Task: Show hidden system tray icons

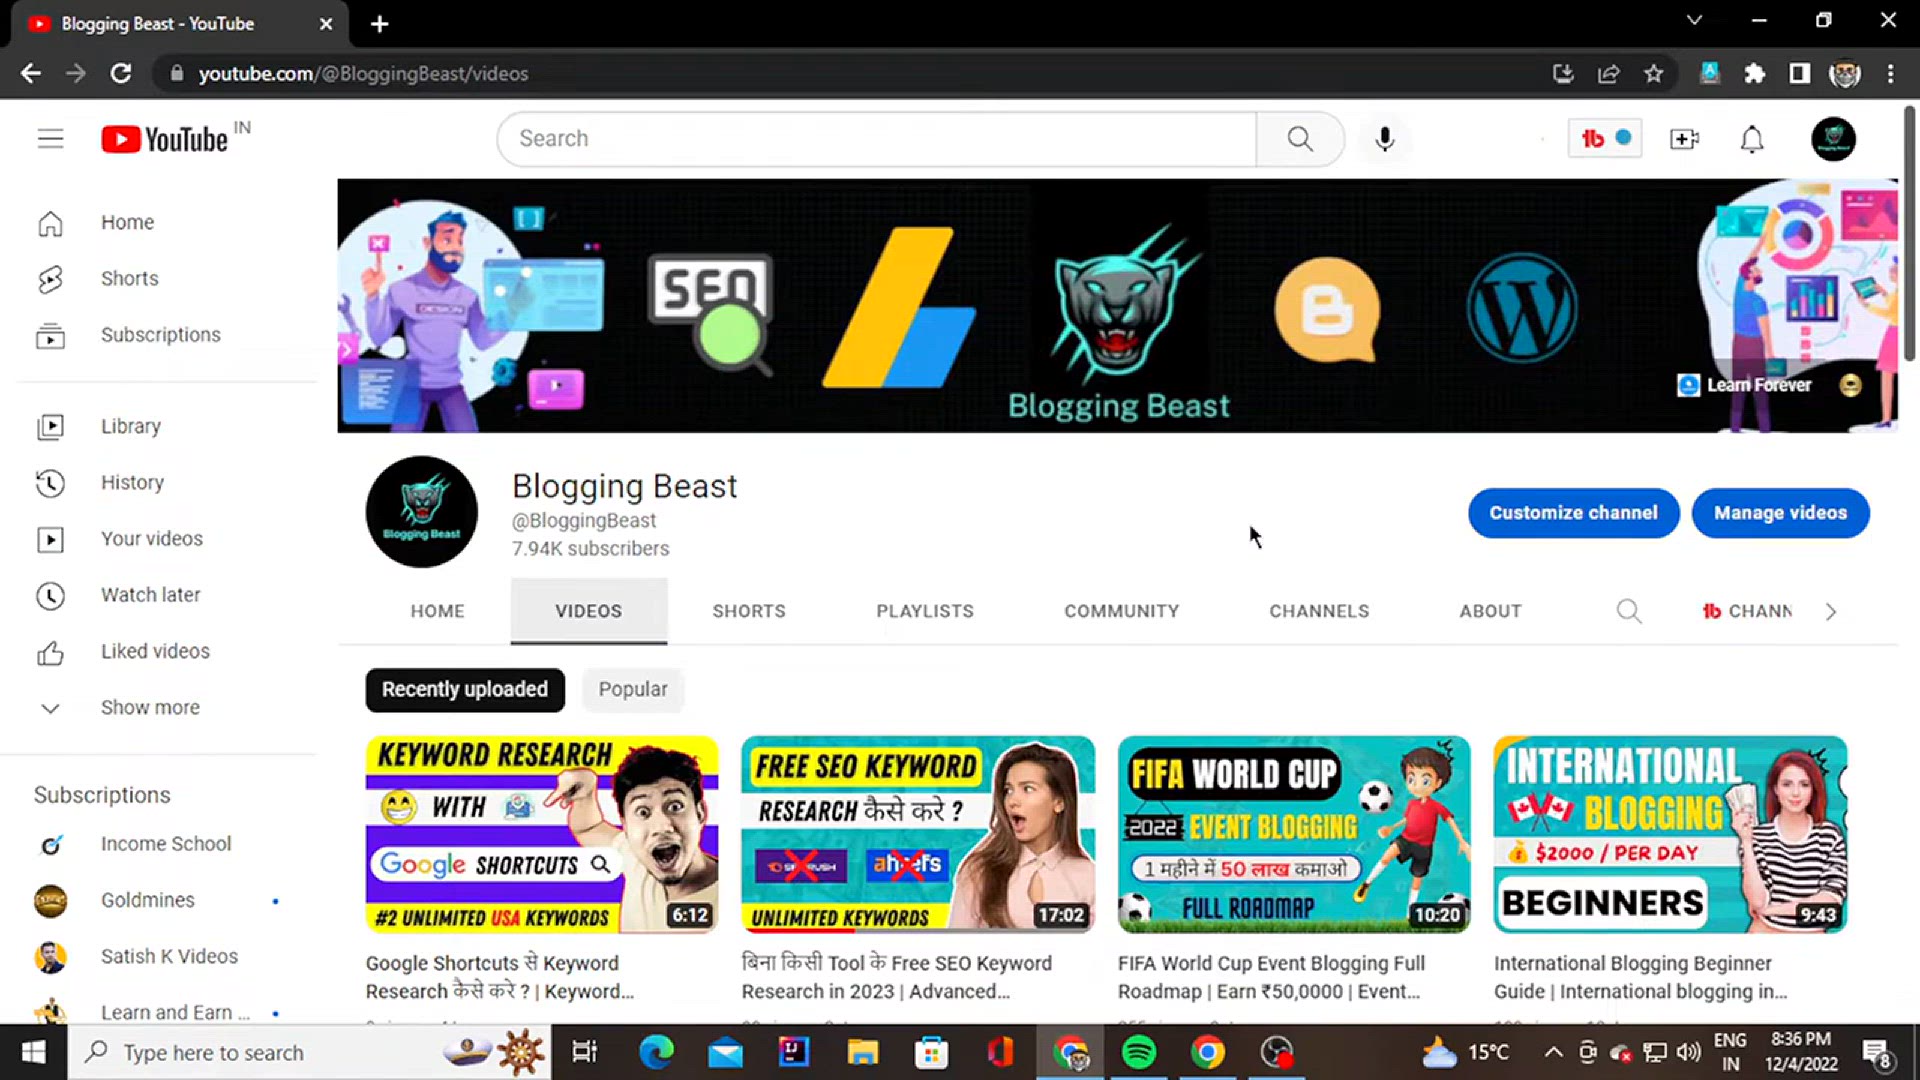Action: pos(1553,1052)
